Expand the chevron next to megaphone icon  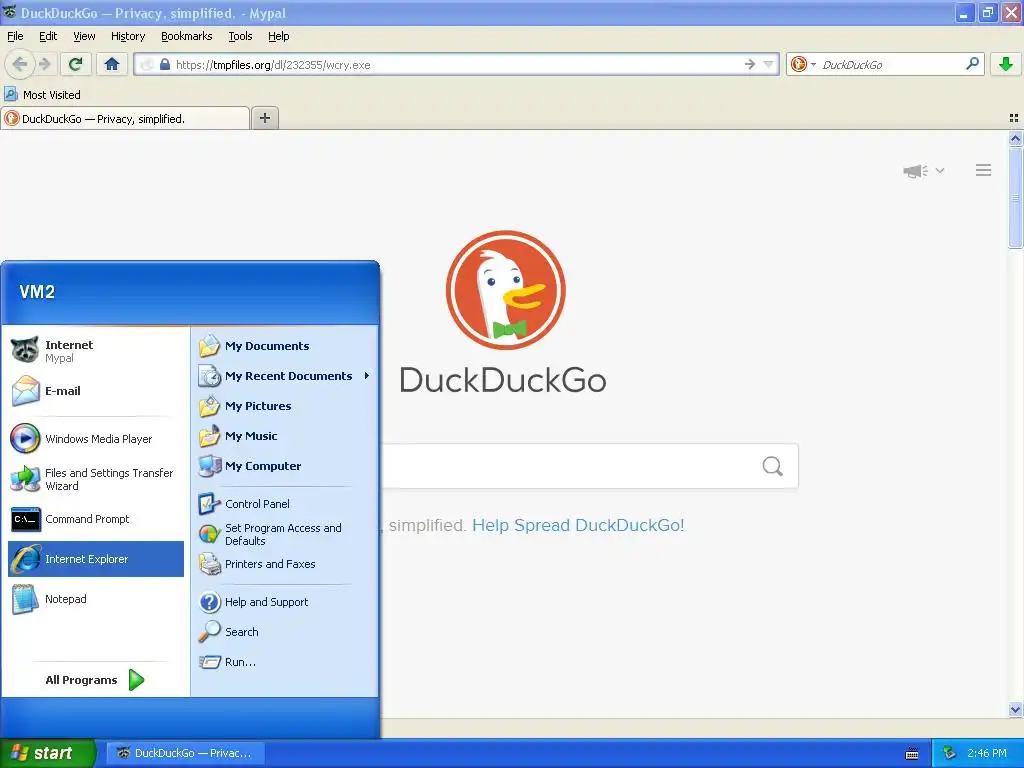coord(940,170)
